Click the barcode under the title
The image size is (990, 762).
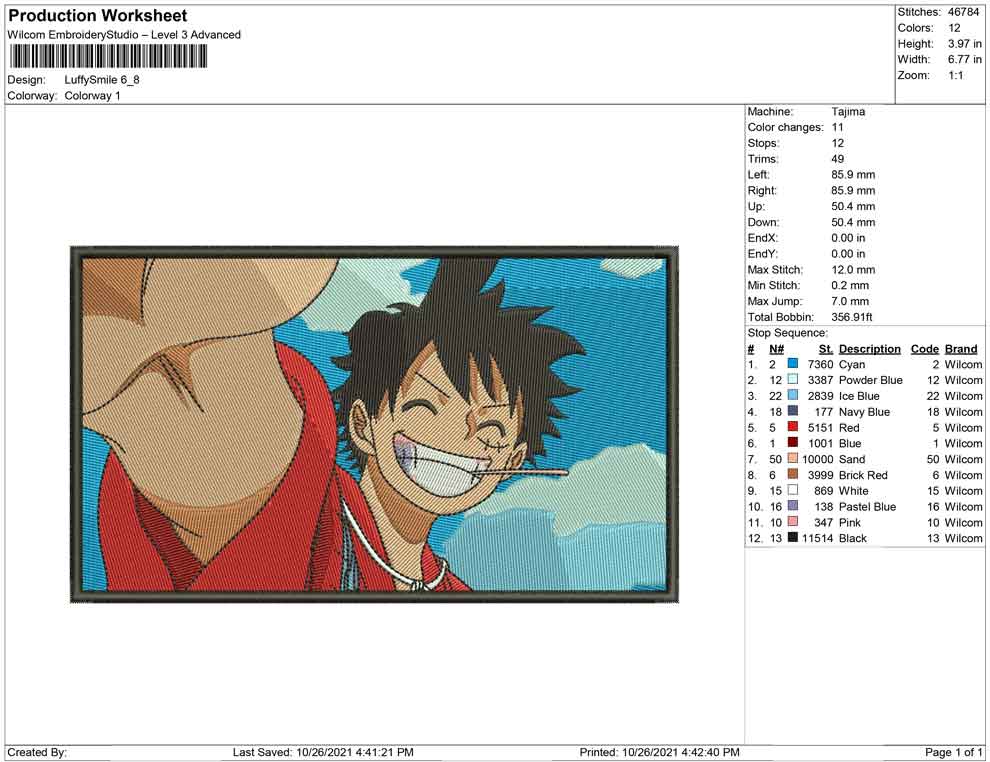(x=108, y=56)
